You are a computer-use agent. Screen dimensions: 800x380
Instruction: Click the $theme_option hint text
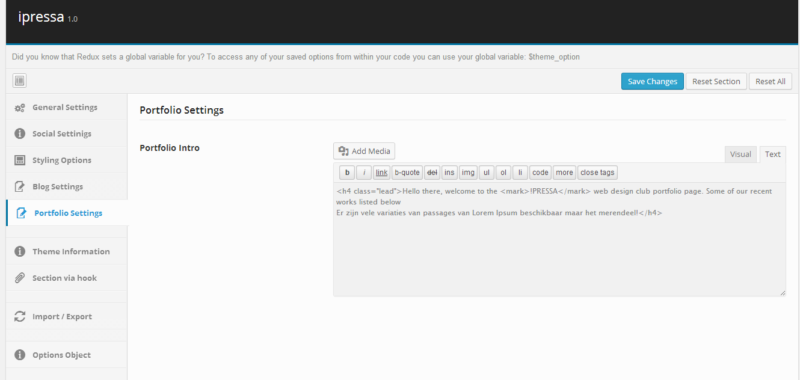554,57
